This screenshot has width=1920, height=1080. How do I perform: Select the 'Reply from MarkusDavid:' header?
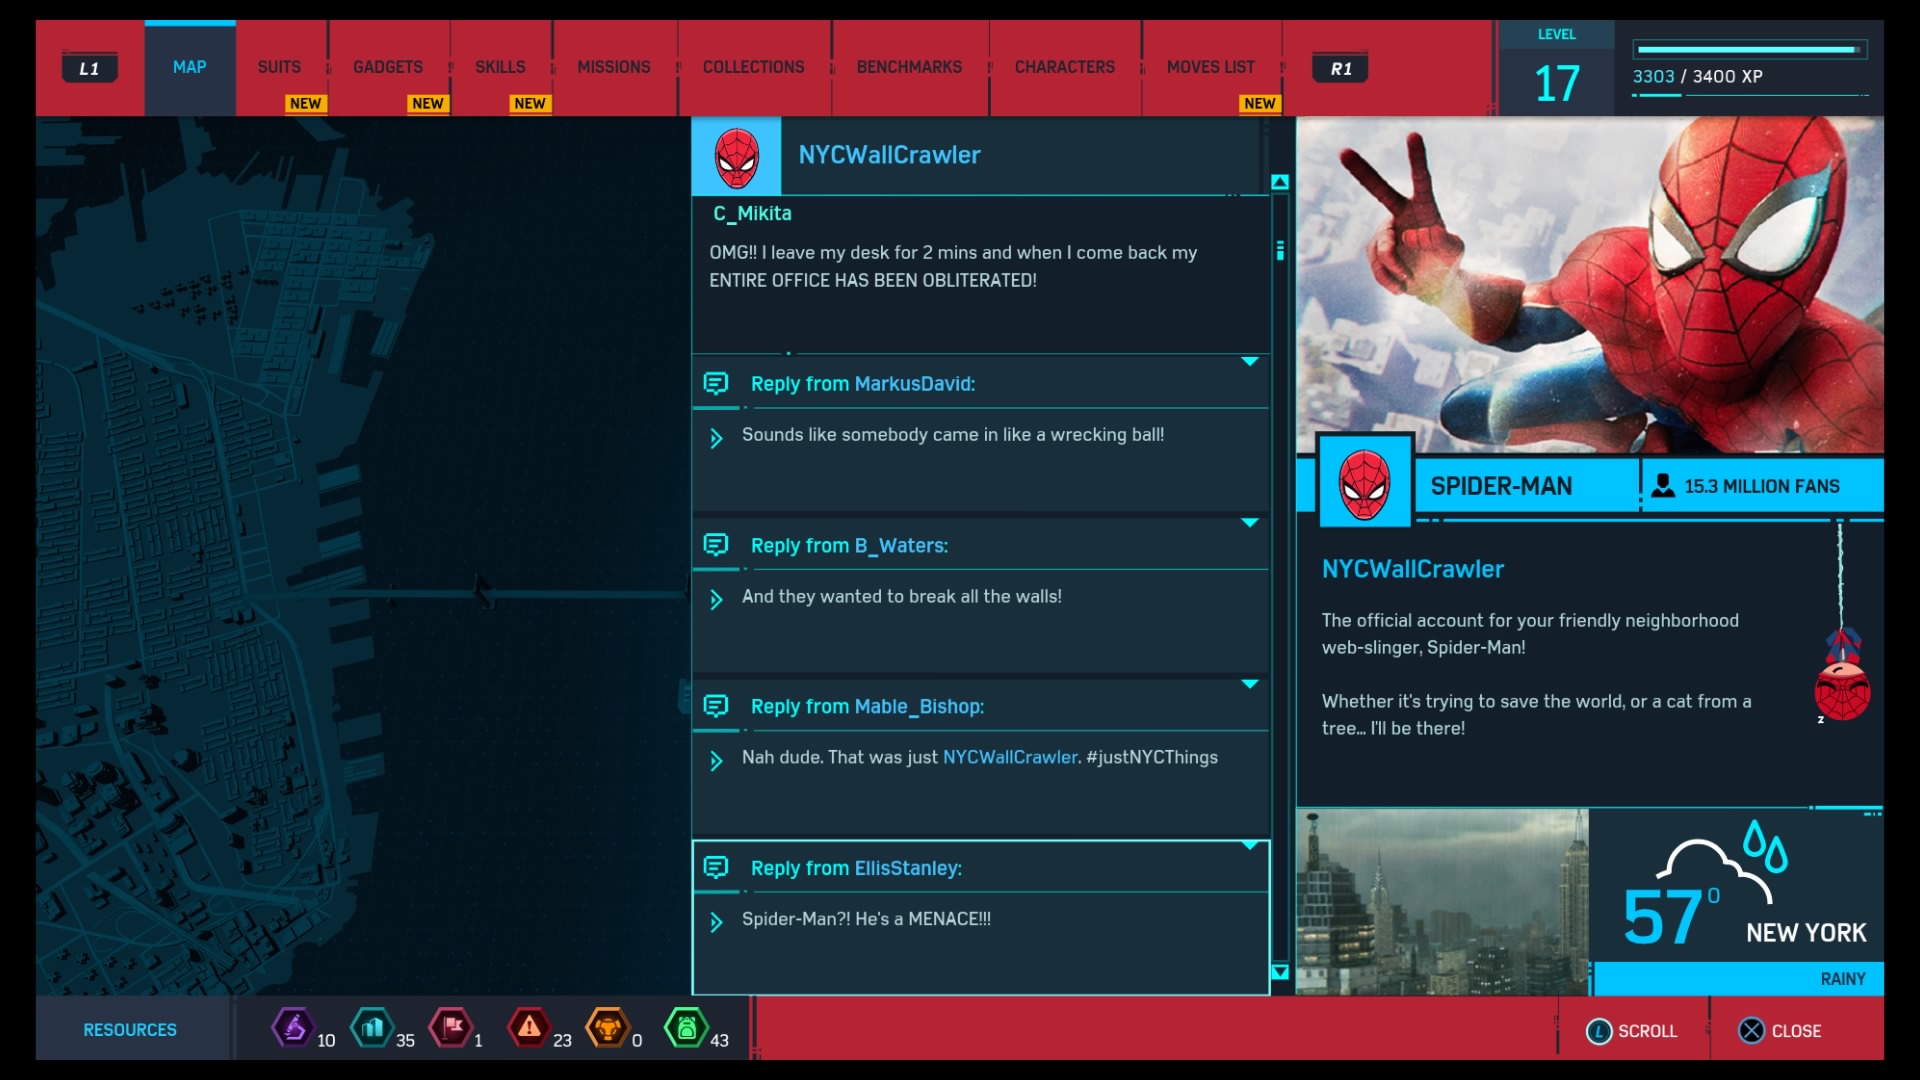[x=863, y=384]
